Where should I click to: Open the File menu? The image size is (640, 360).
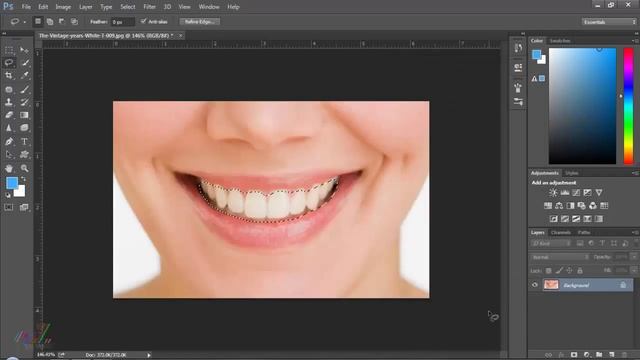coord(26,7)
